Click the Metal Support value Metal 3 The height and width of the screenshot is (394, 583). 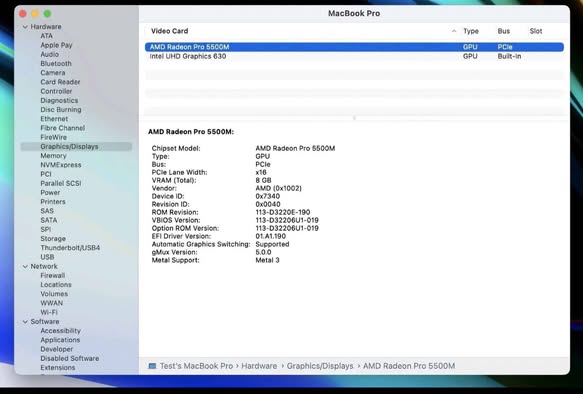coord(267,260)
